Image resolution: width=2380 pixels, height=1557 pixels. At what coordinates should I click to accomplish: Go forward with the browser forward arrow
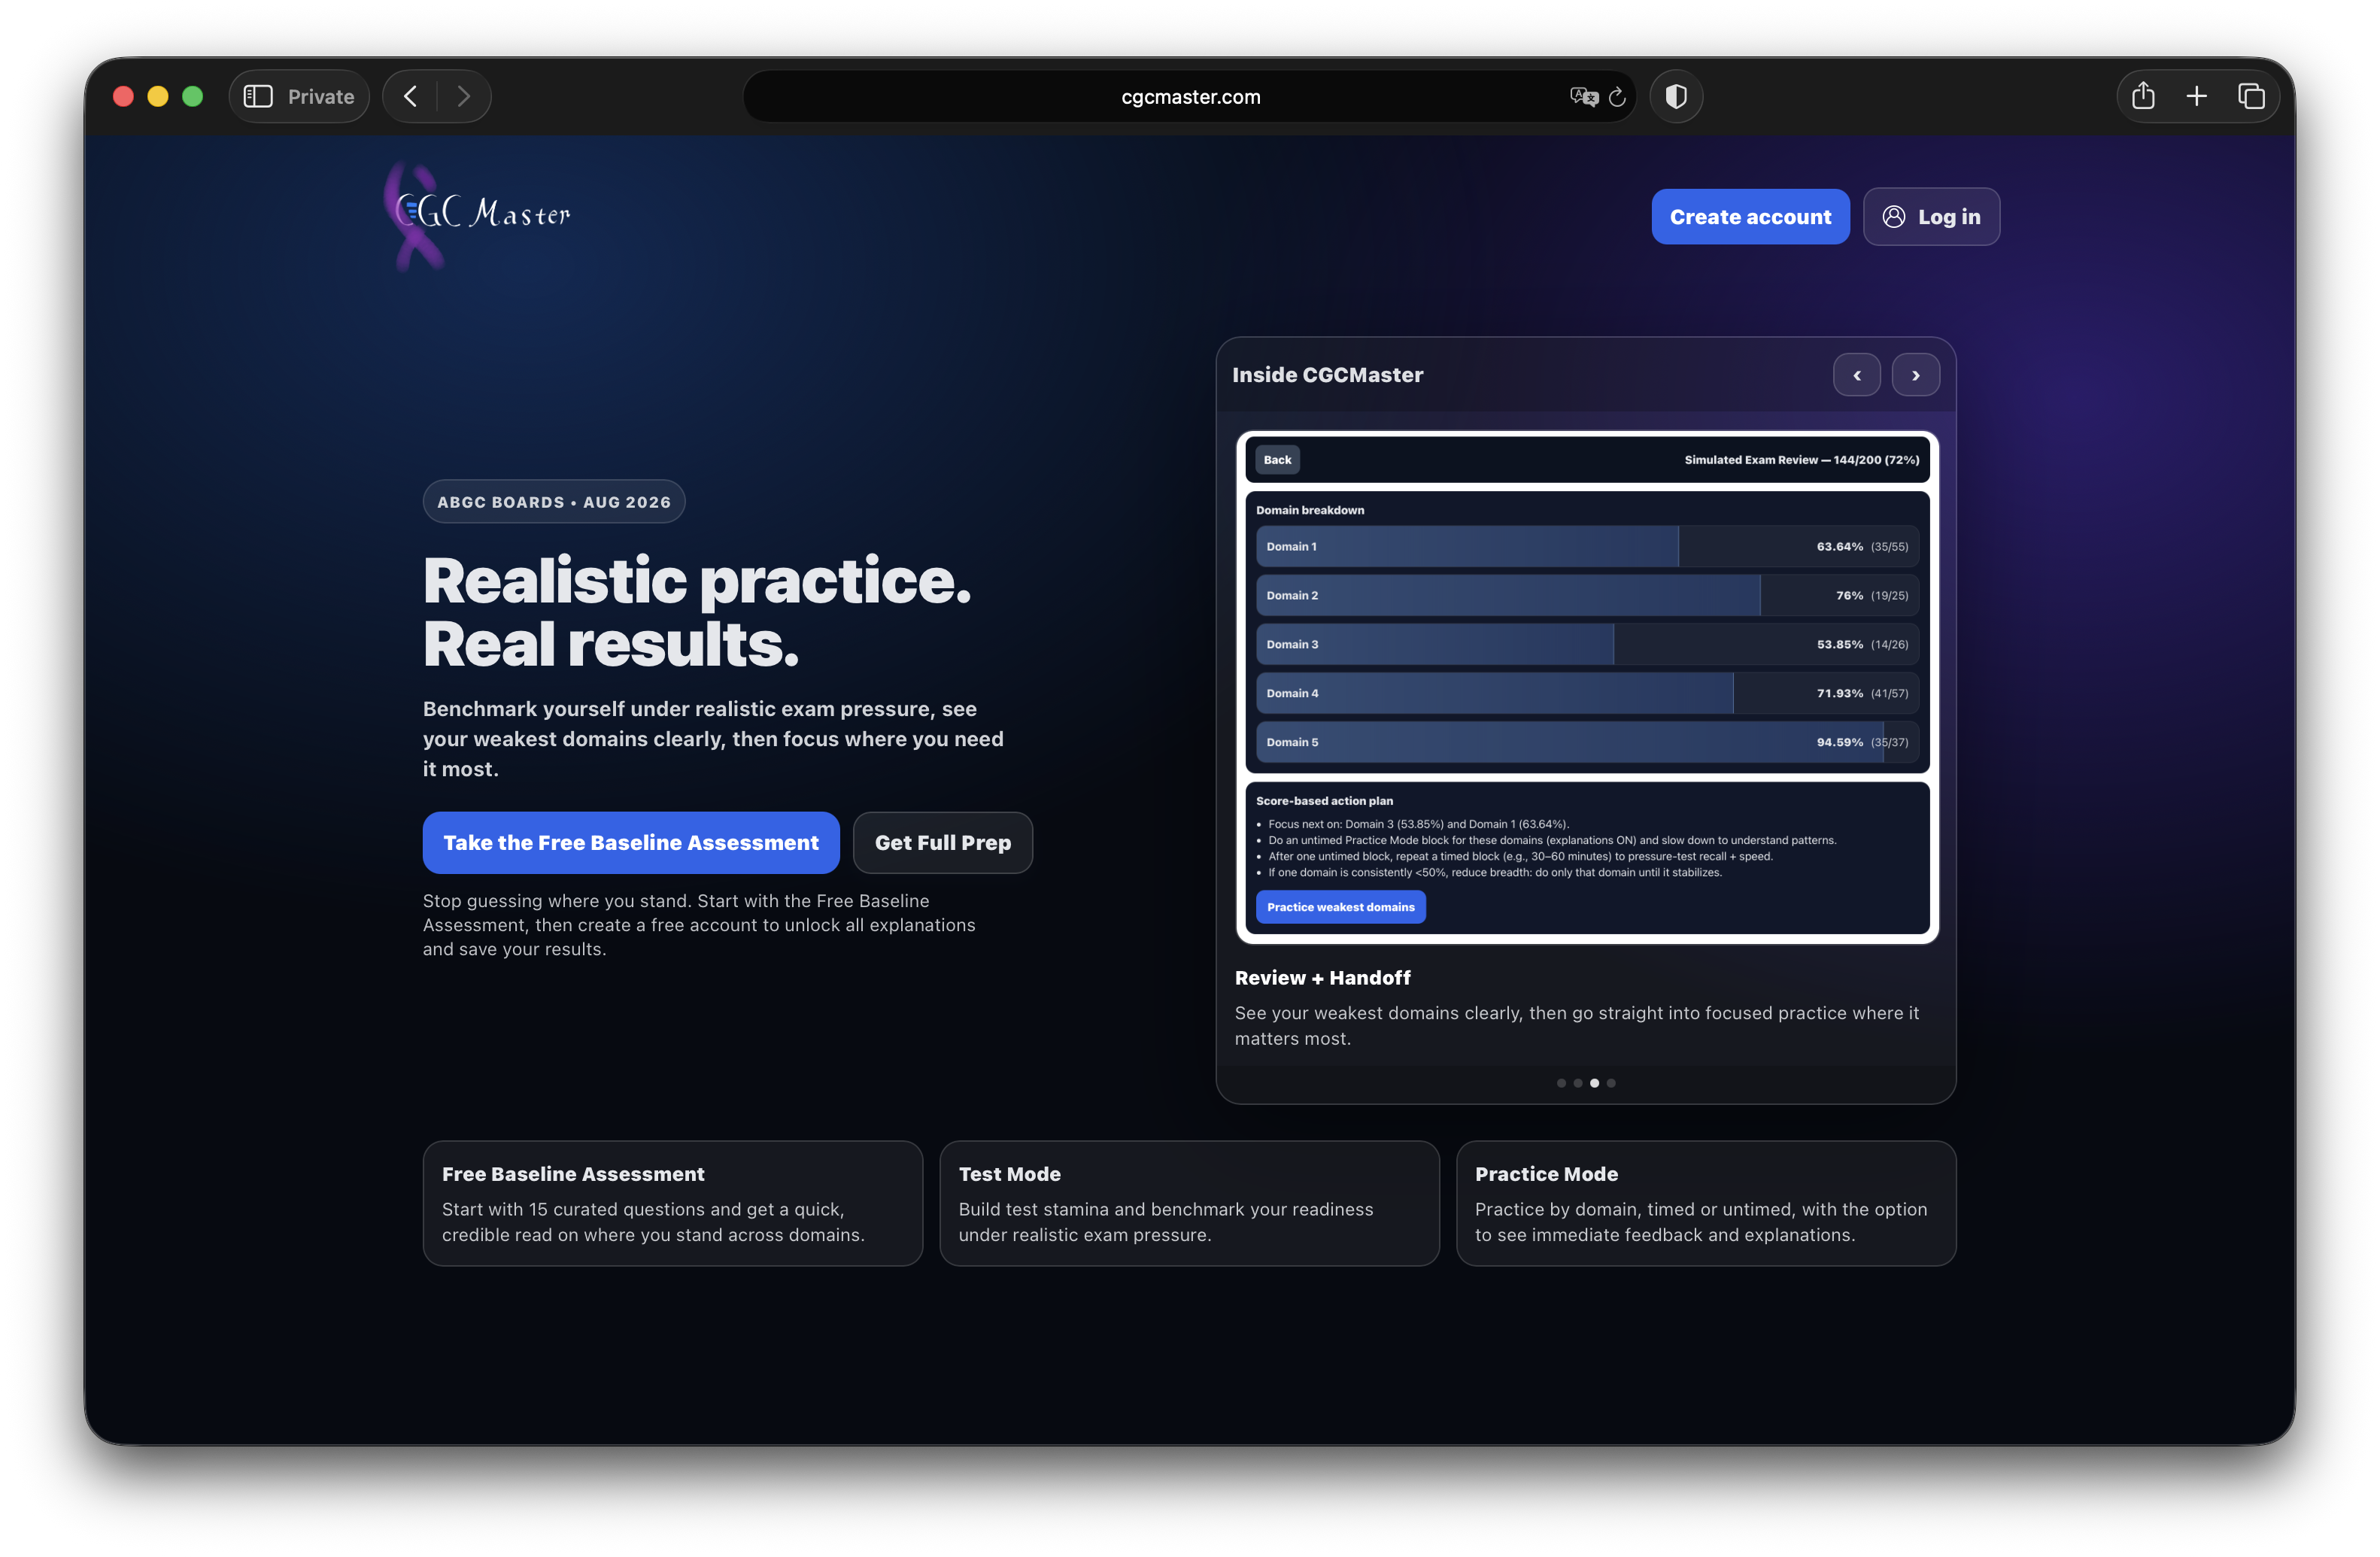463,96
